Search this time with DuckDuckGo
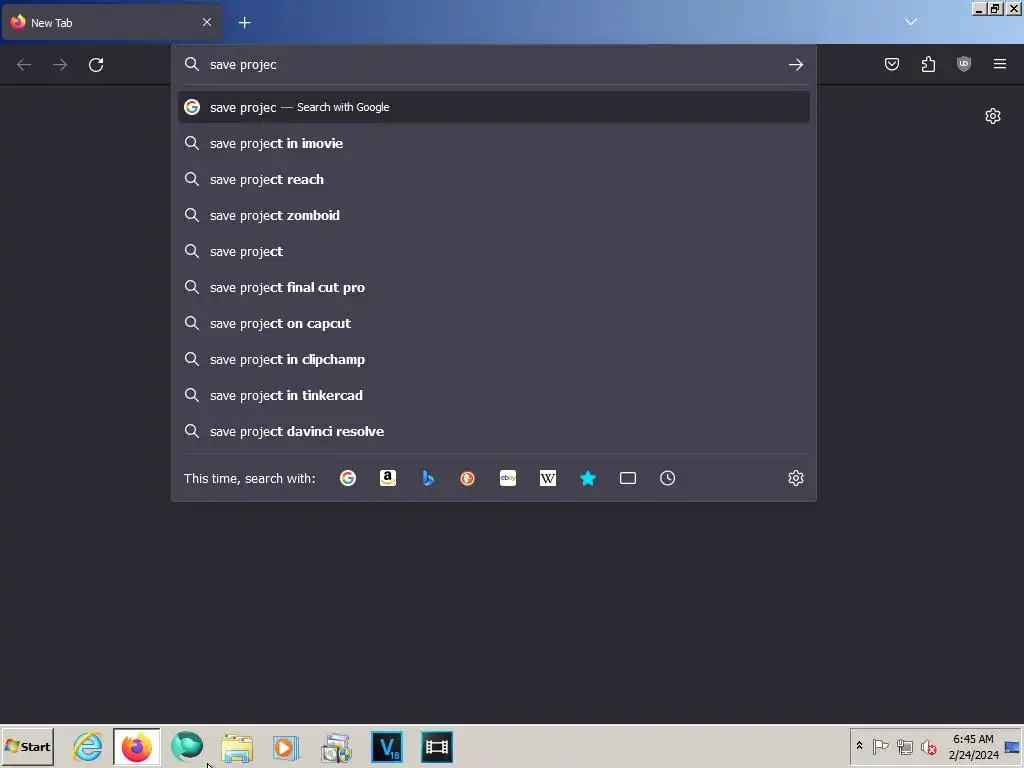The width and height of the screenshot is (1024, 768). click(468, 478)
